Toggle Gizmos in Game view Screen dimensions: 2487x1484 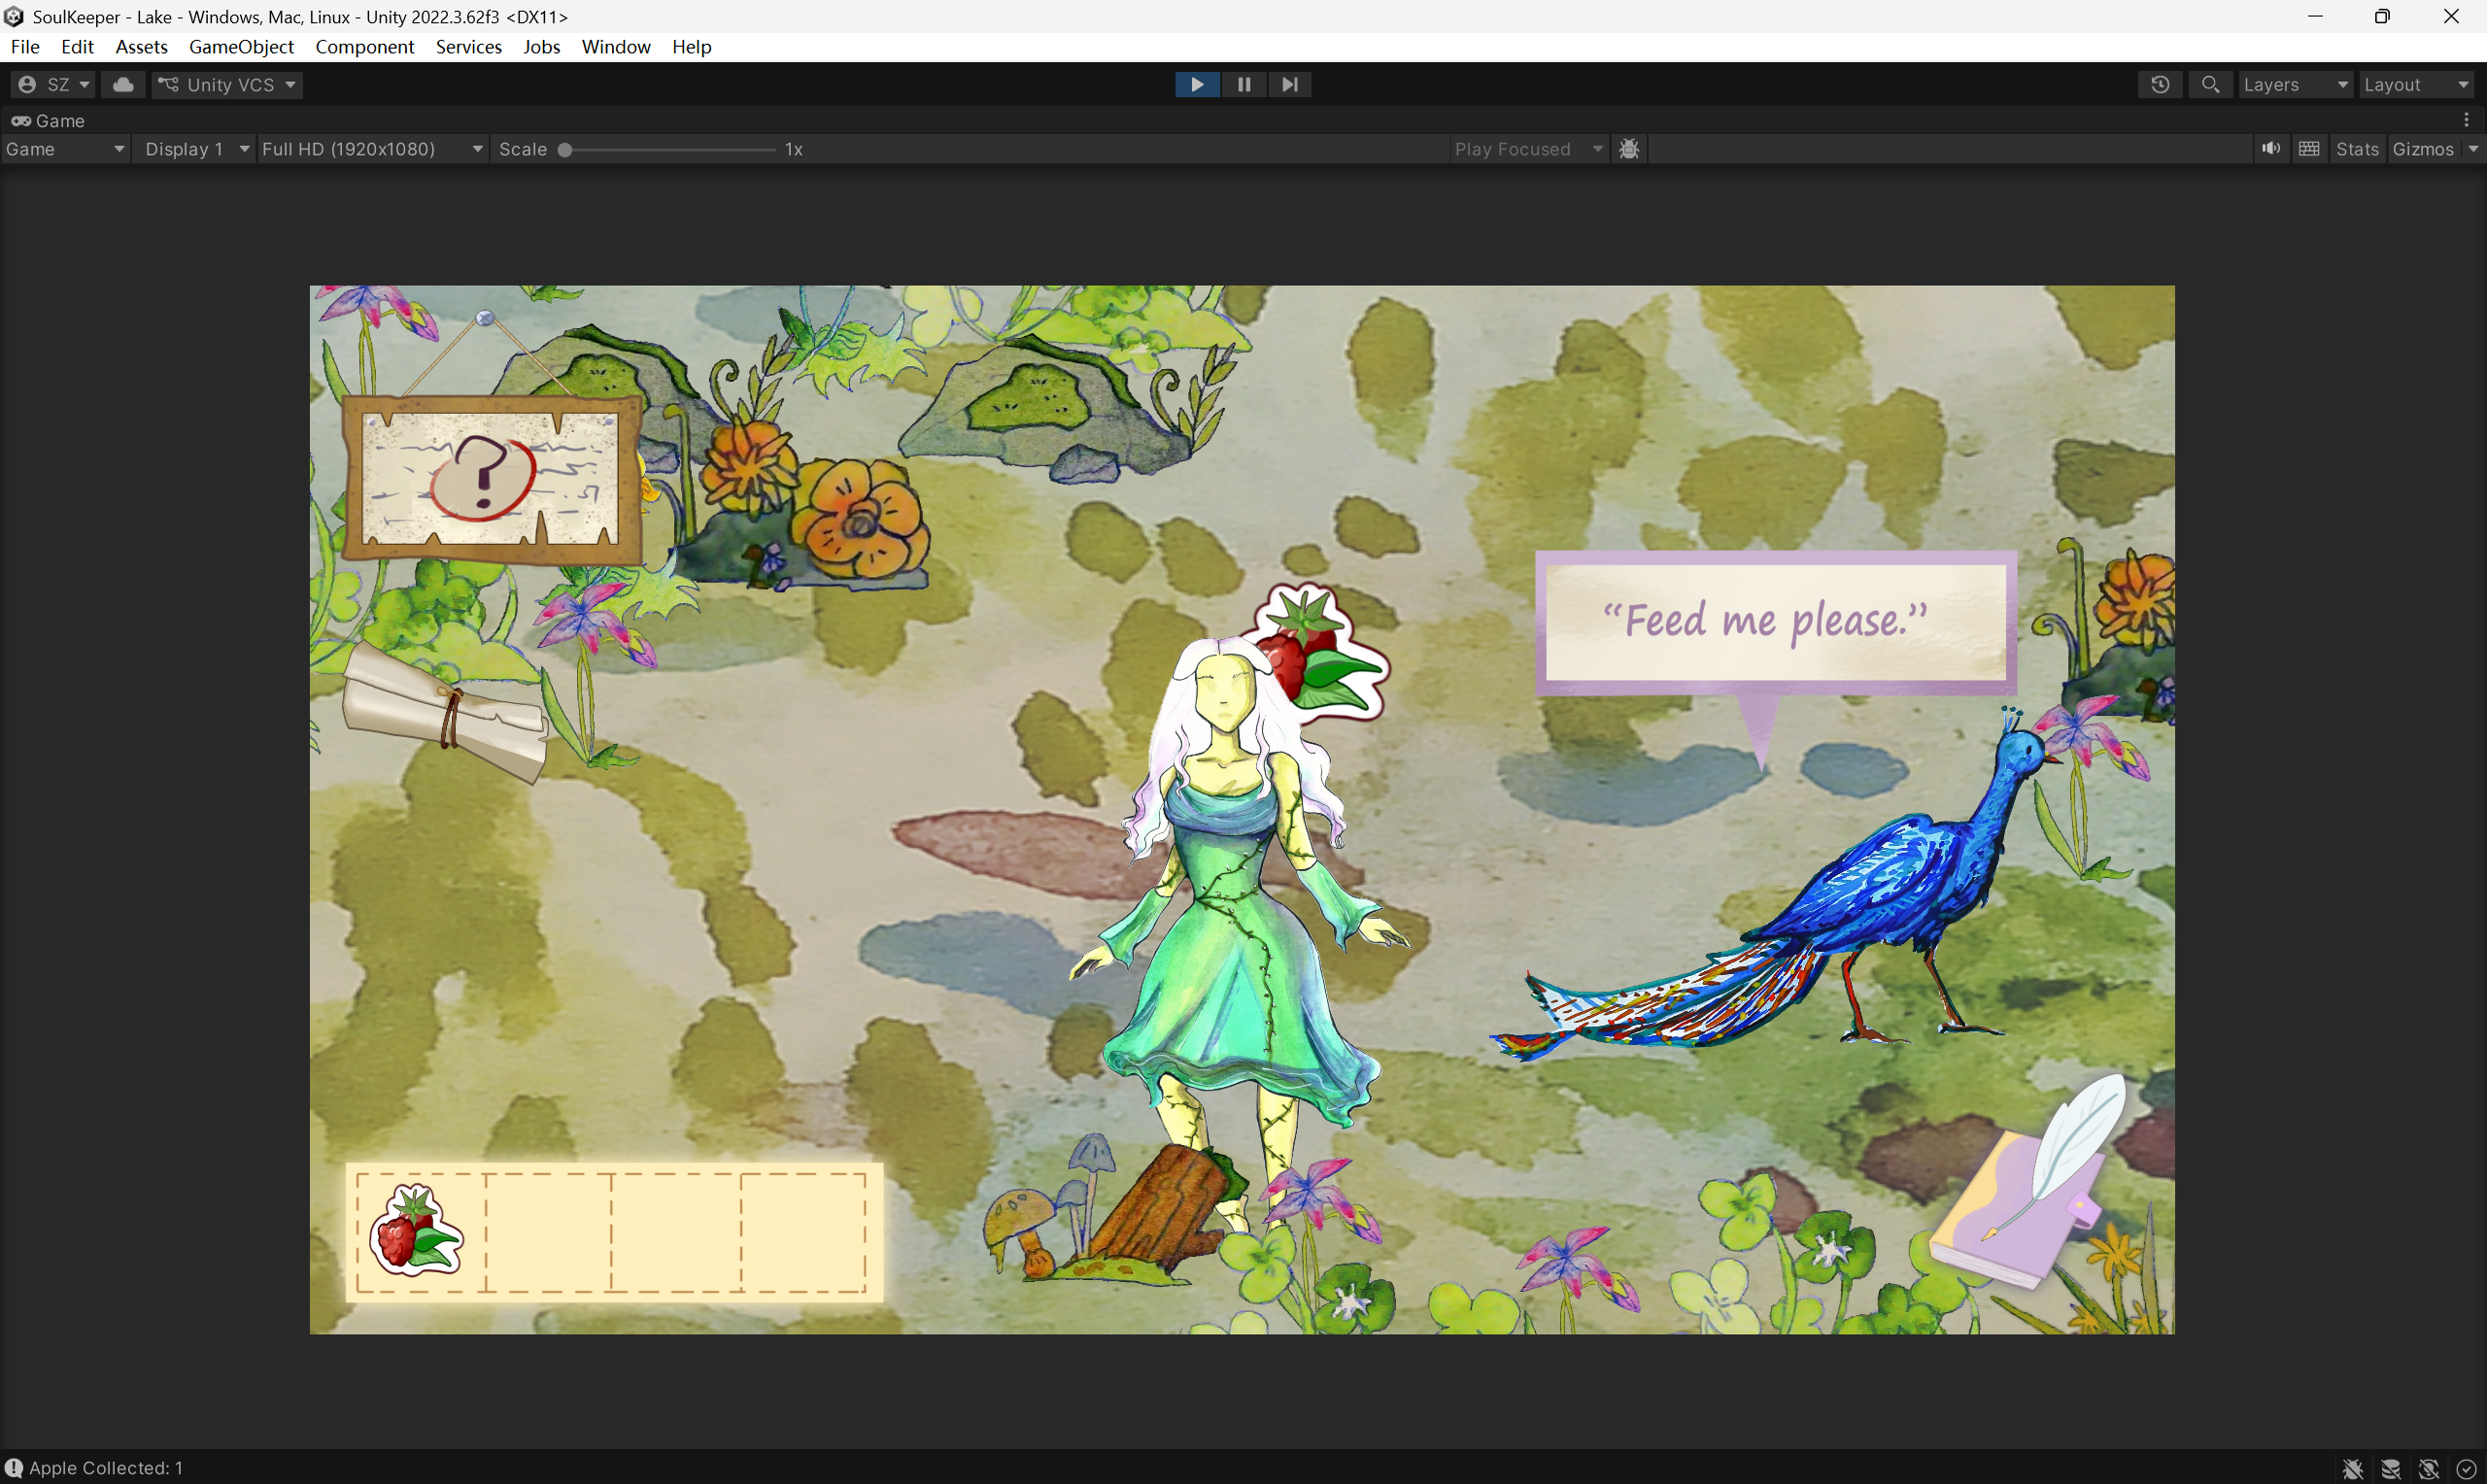(x=2423, y=149)
